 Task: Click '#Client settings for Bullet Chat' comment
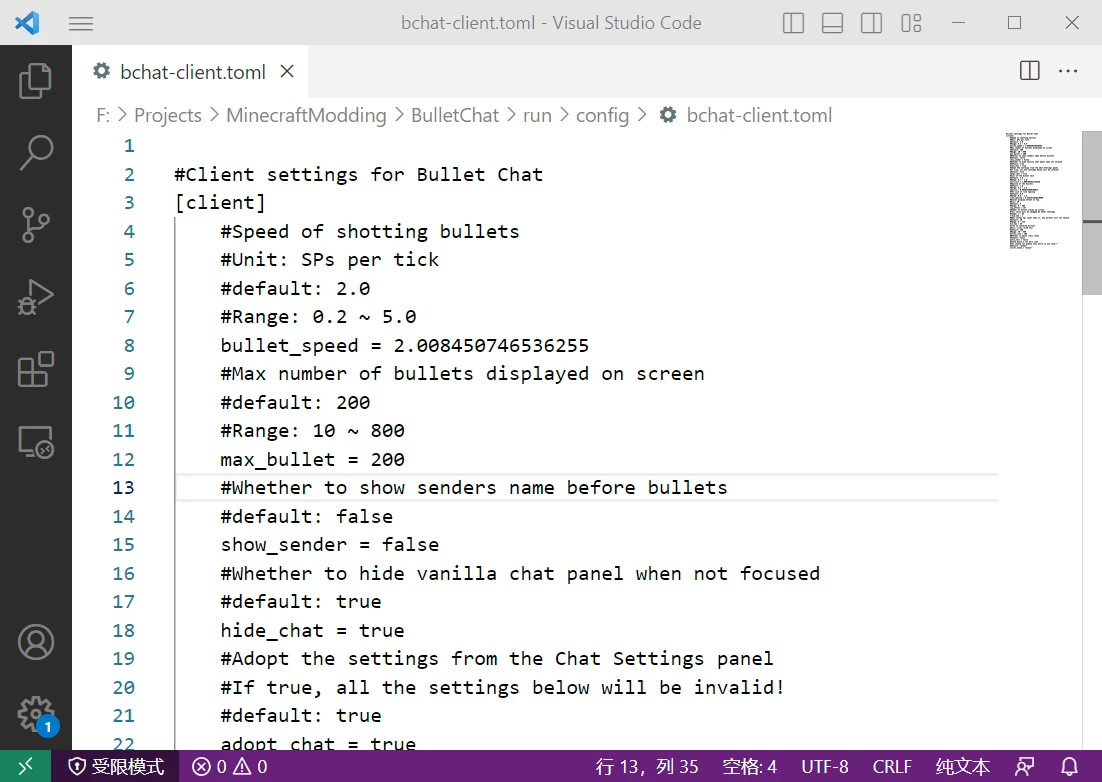358,174
